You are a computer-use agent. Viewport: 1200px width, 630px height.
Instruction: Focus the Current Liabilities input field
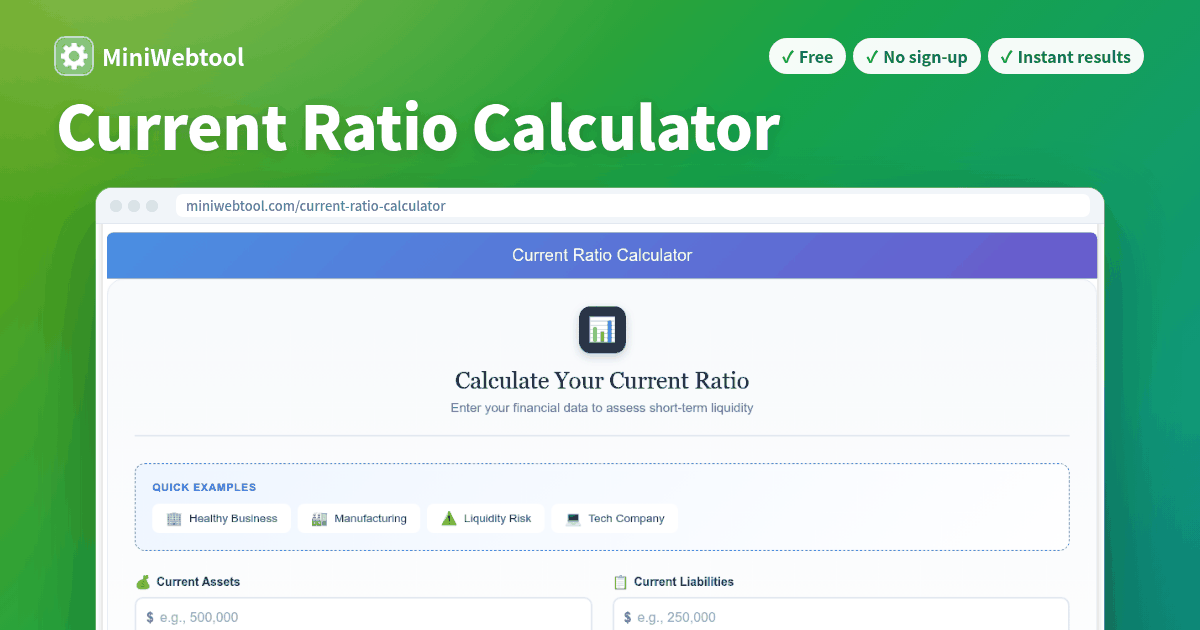click(841, 614)
